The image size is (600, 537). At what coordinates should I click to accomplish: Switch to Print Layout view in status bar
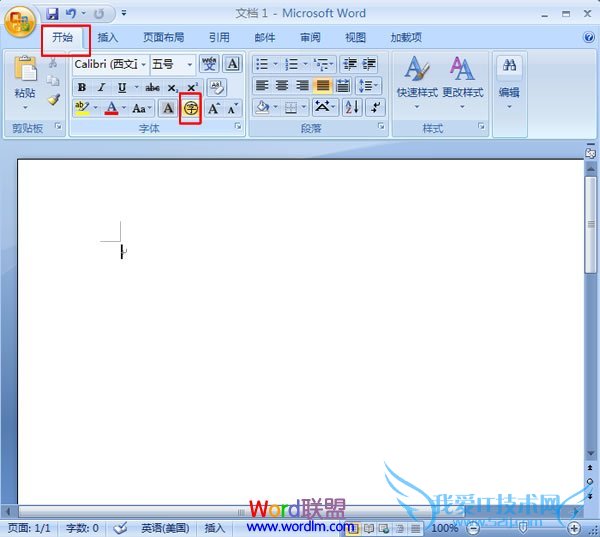click(x=352, y=529)
